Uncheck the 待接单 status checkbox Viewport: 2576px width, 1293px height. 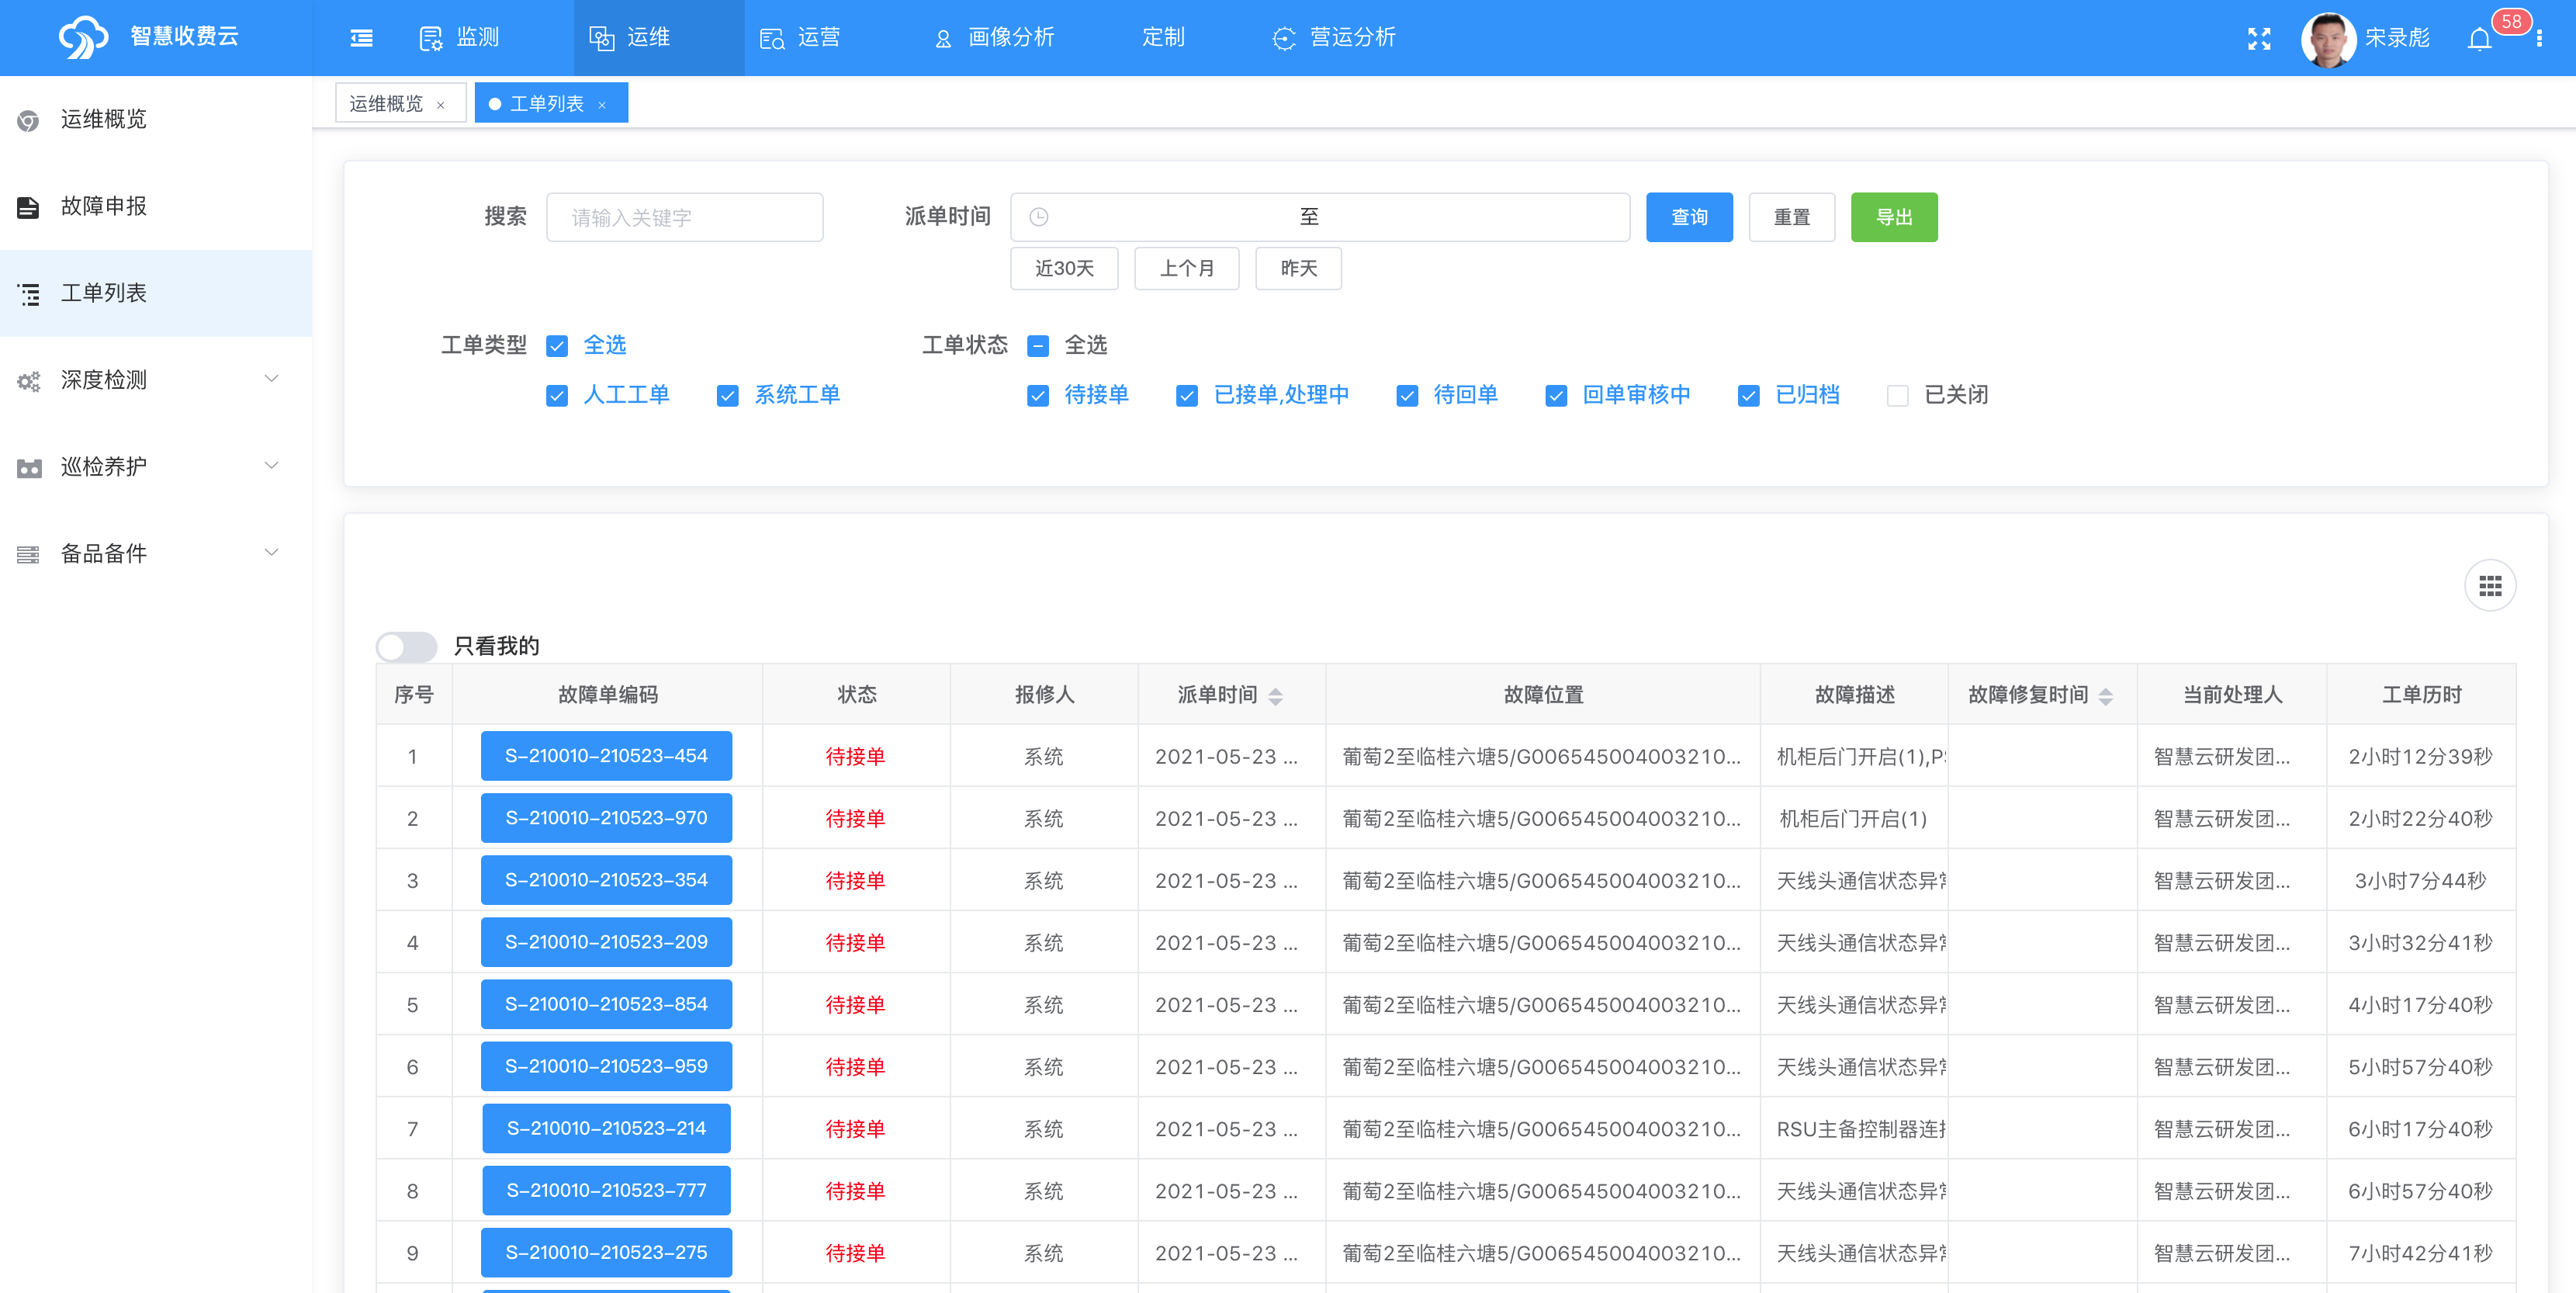1038,396
